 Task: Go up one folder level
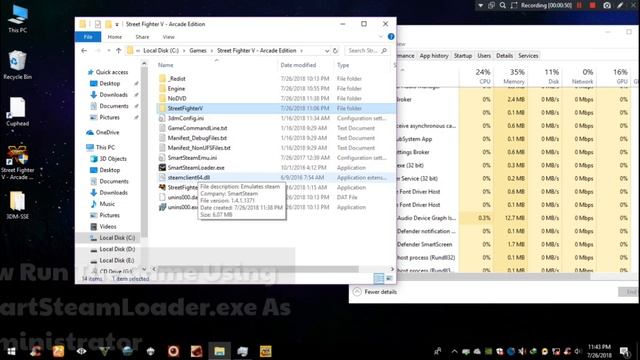click(x=118, y=51)
